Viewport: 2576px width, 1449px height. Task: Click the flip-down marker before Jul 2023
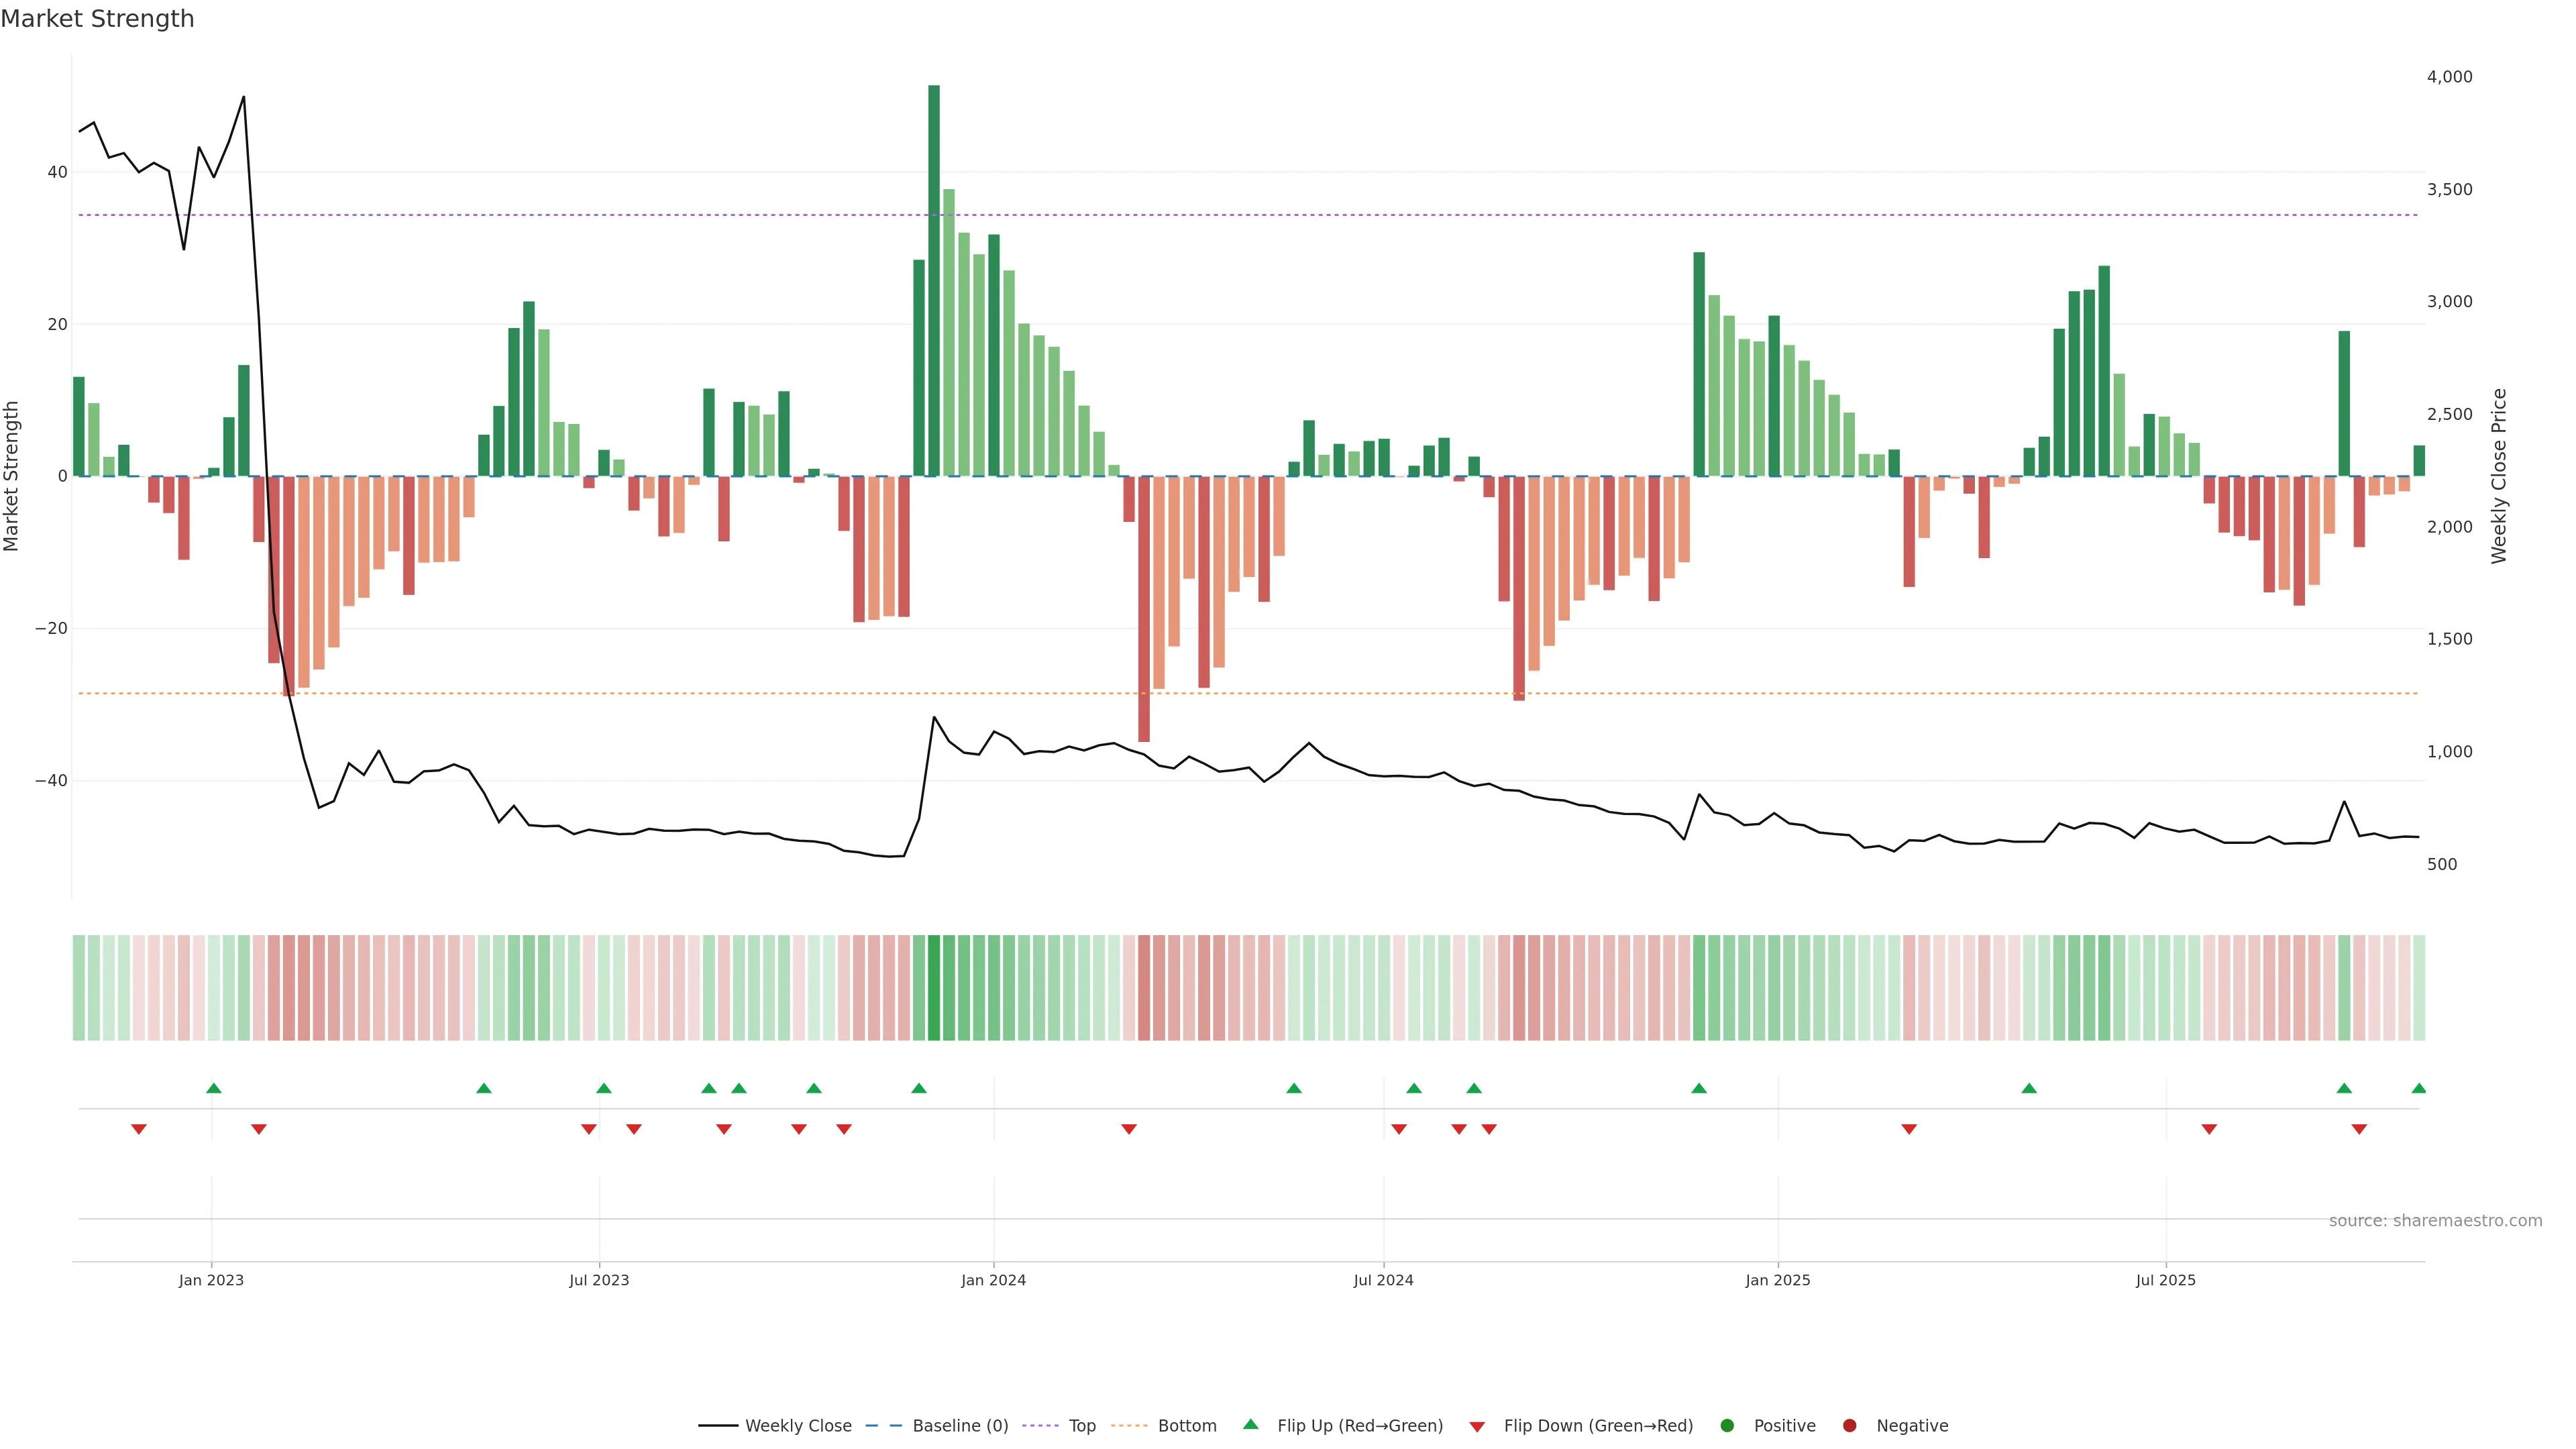coord(589,1129)
